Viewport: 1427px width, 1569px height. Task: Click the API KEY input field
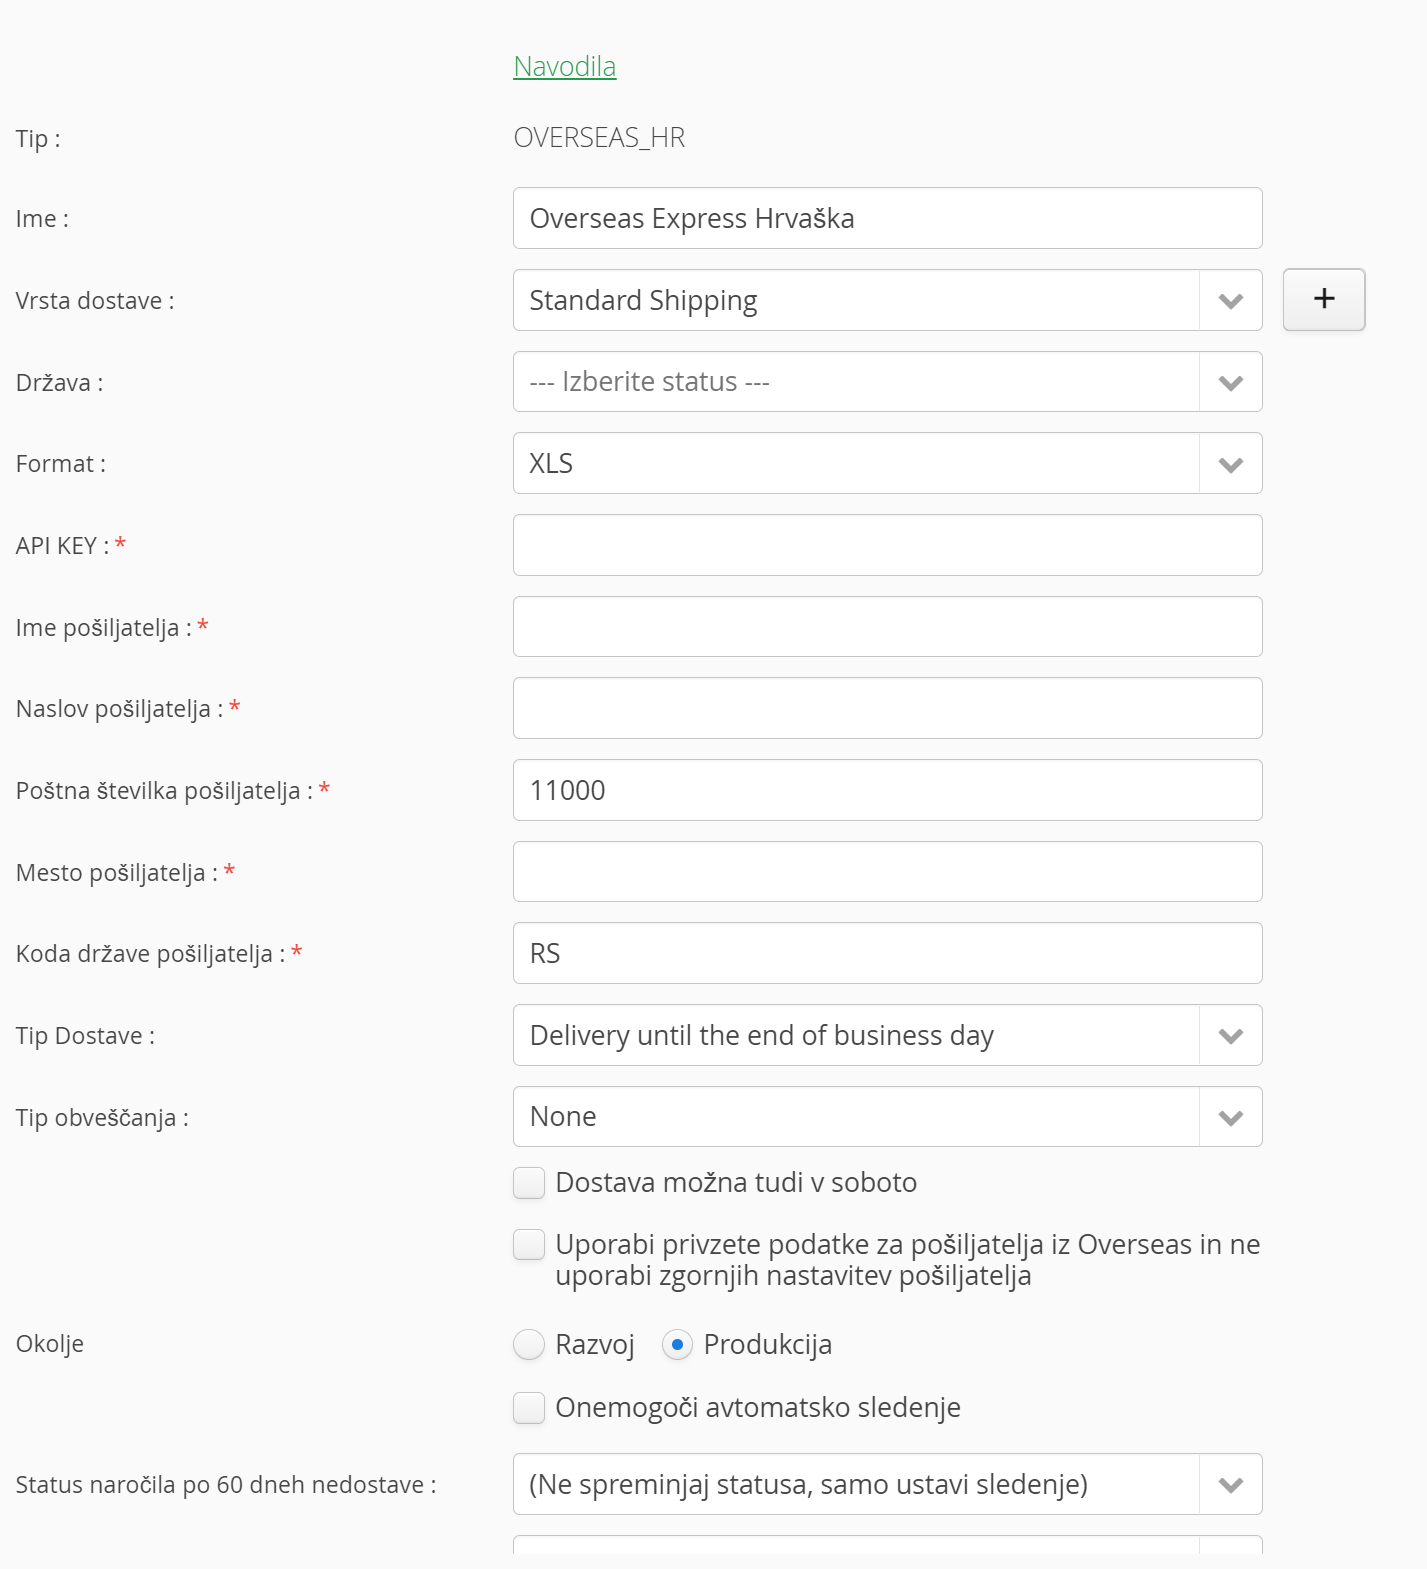[887, 545]
